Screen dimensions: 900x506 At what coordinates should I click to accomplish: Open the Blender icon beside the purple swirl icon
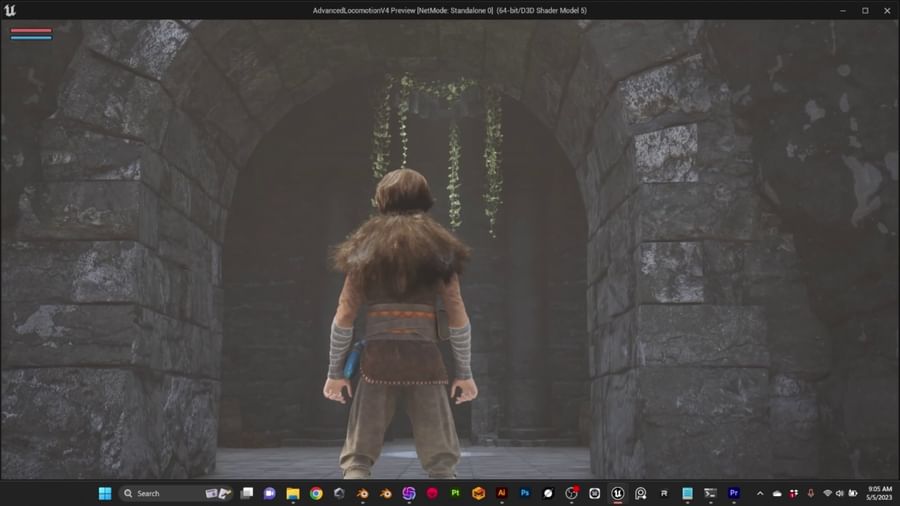[386, 493]
